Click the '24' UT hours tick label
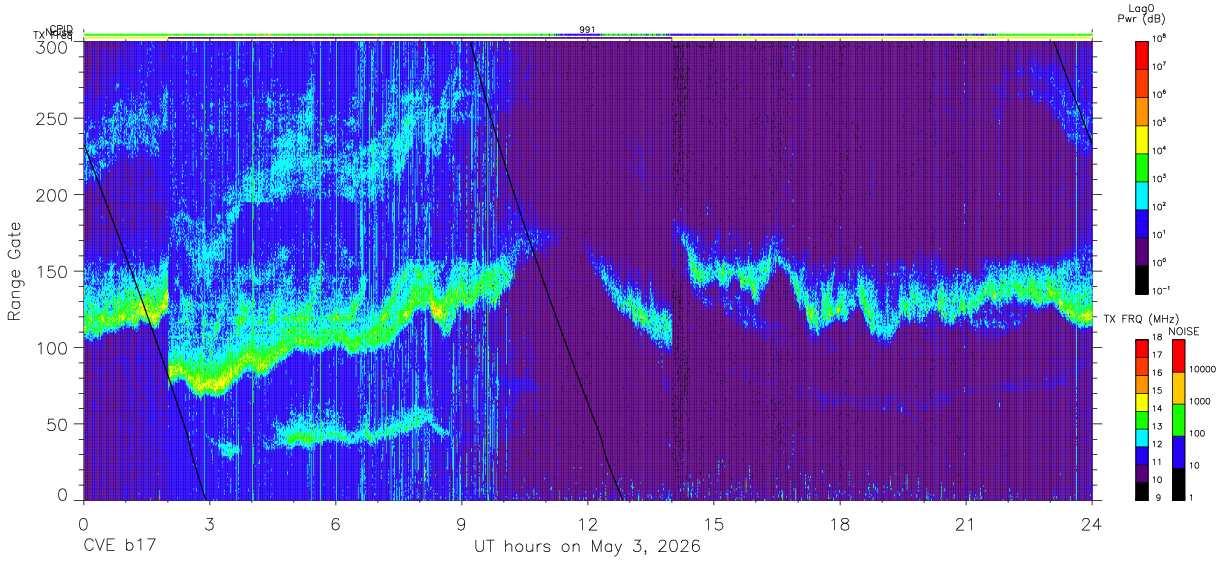This screenshot has width=1228, height=567. click(x=1092, y=524)
